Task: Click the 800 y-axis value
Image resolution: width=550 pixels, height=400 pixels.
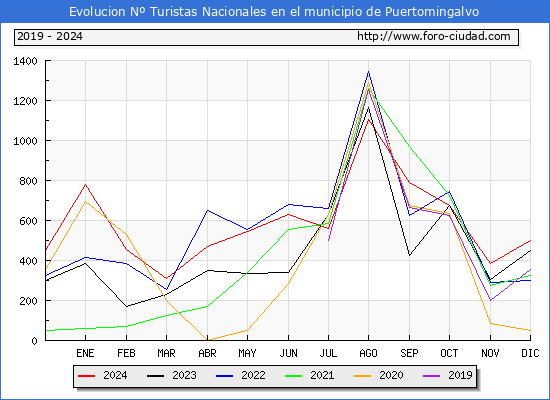Action: click(28, 181)
